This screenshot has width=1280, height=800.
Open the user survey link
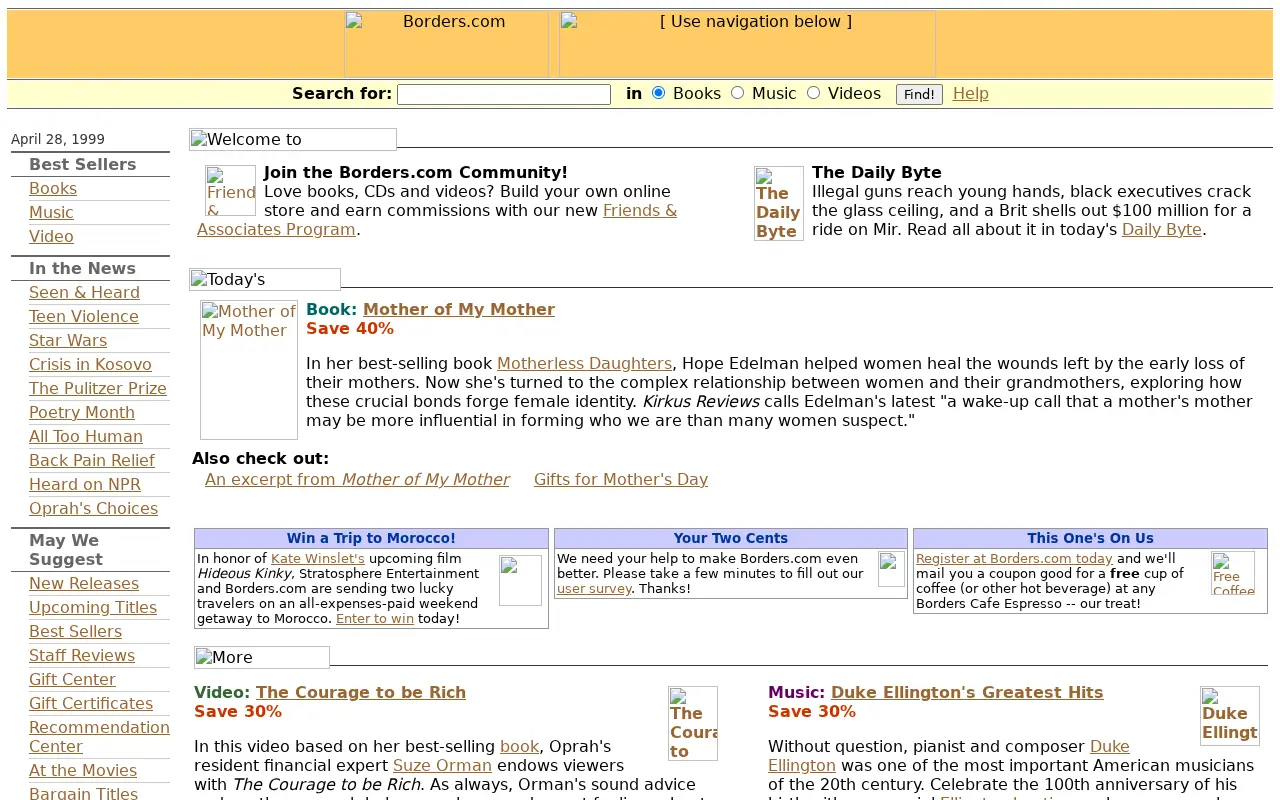(594, 588)
